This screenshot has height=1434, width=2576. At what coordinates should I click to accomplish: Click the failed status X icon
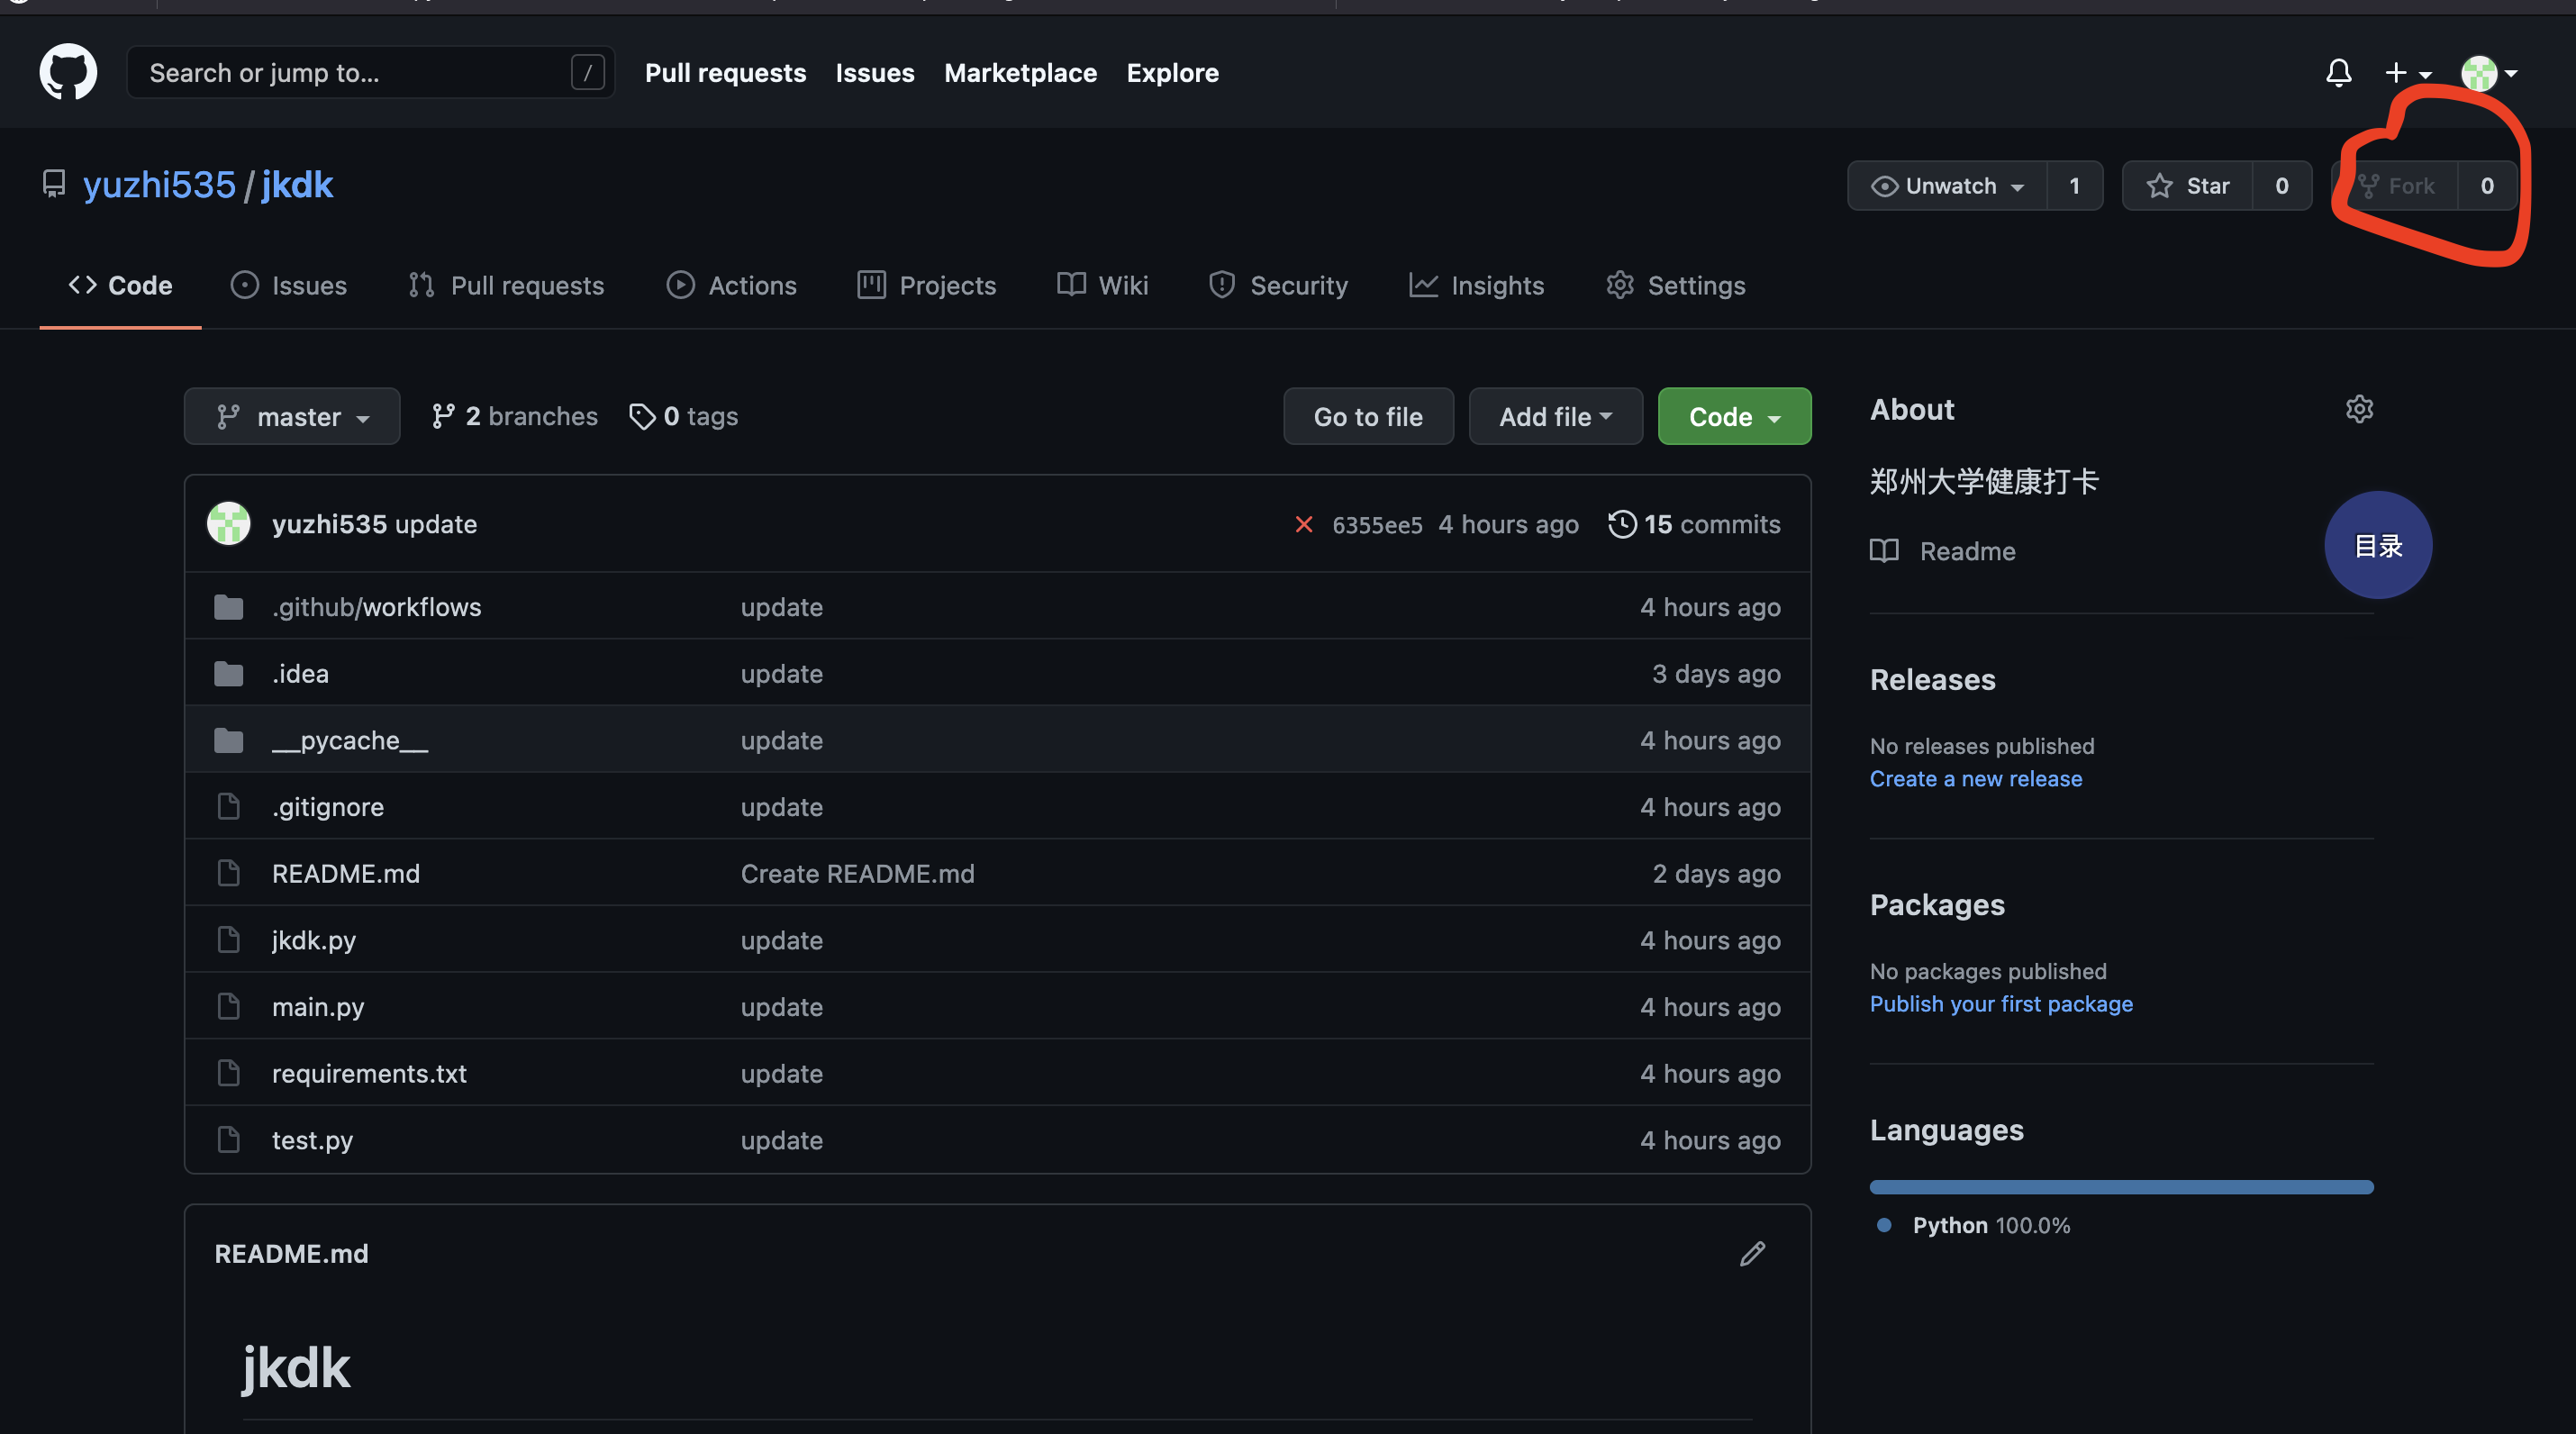(1303, 524)
